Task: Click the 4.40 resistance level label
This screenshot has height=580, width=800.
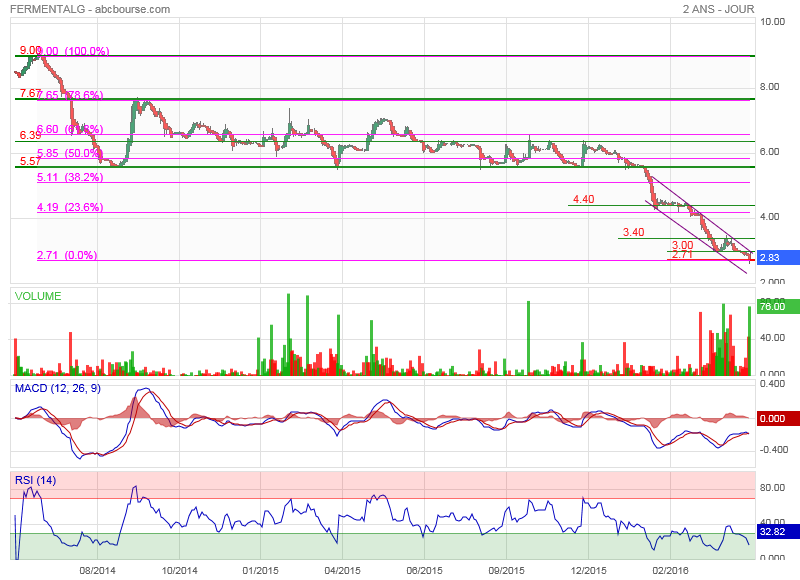Action: click(583, 199)
